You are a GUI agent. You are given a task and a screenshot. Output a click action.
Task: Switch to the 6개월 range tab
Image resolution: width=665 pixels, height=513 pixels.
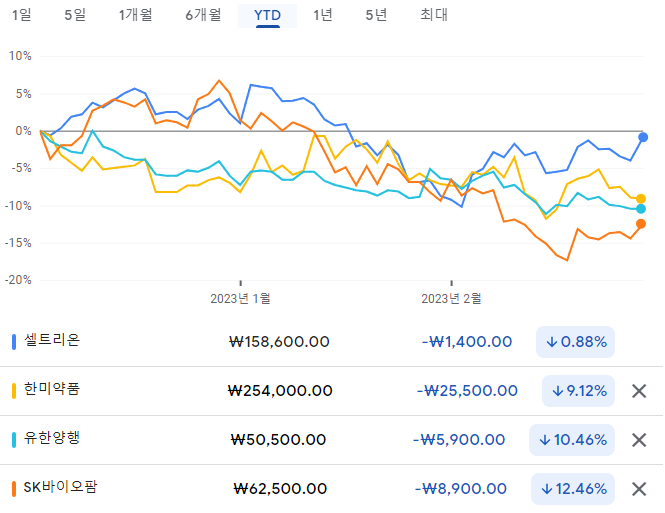pyautogui.click(x=203, y=15)
